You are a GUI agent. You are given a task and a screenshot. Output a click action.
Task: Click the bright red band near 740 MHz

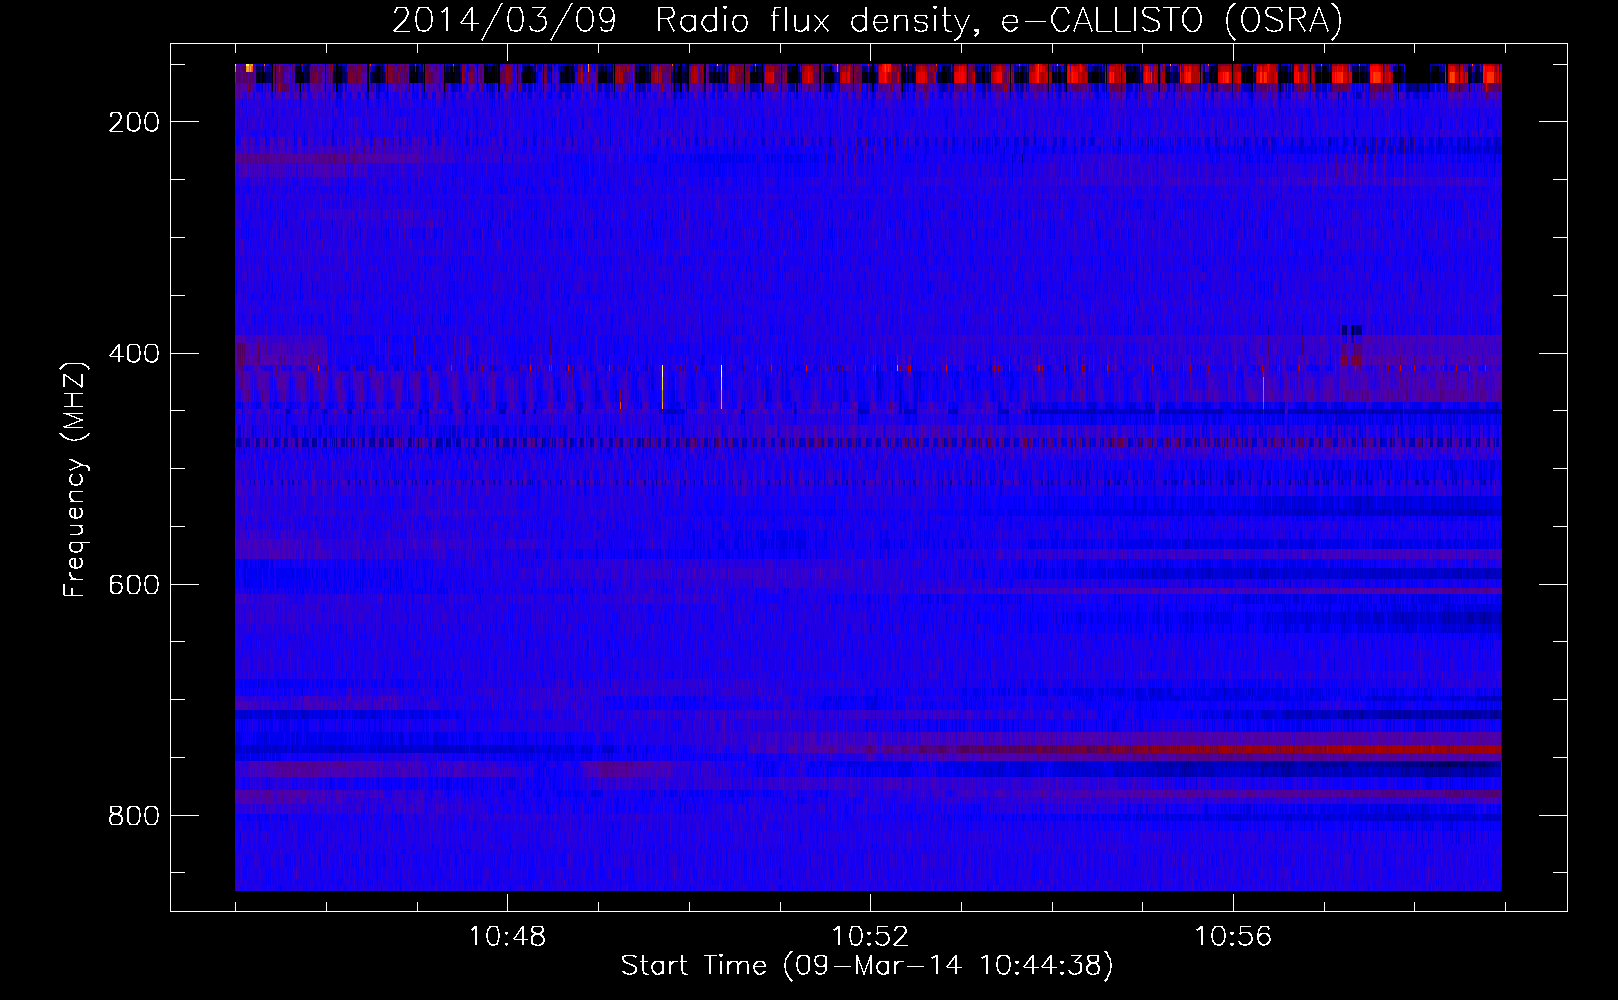coord(1300,749)
